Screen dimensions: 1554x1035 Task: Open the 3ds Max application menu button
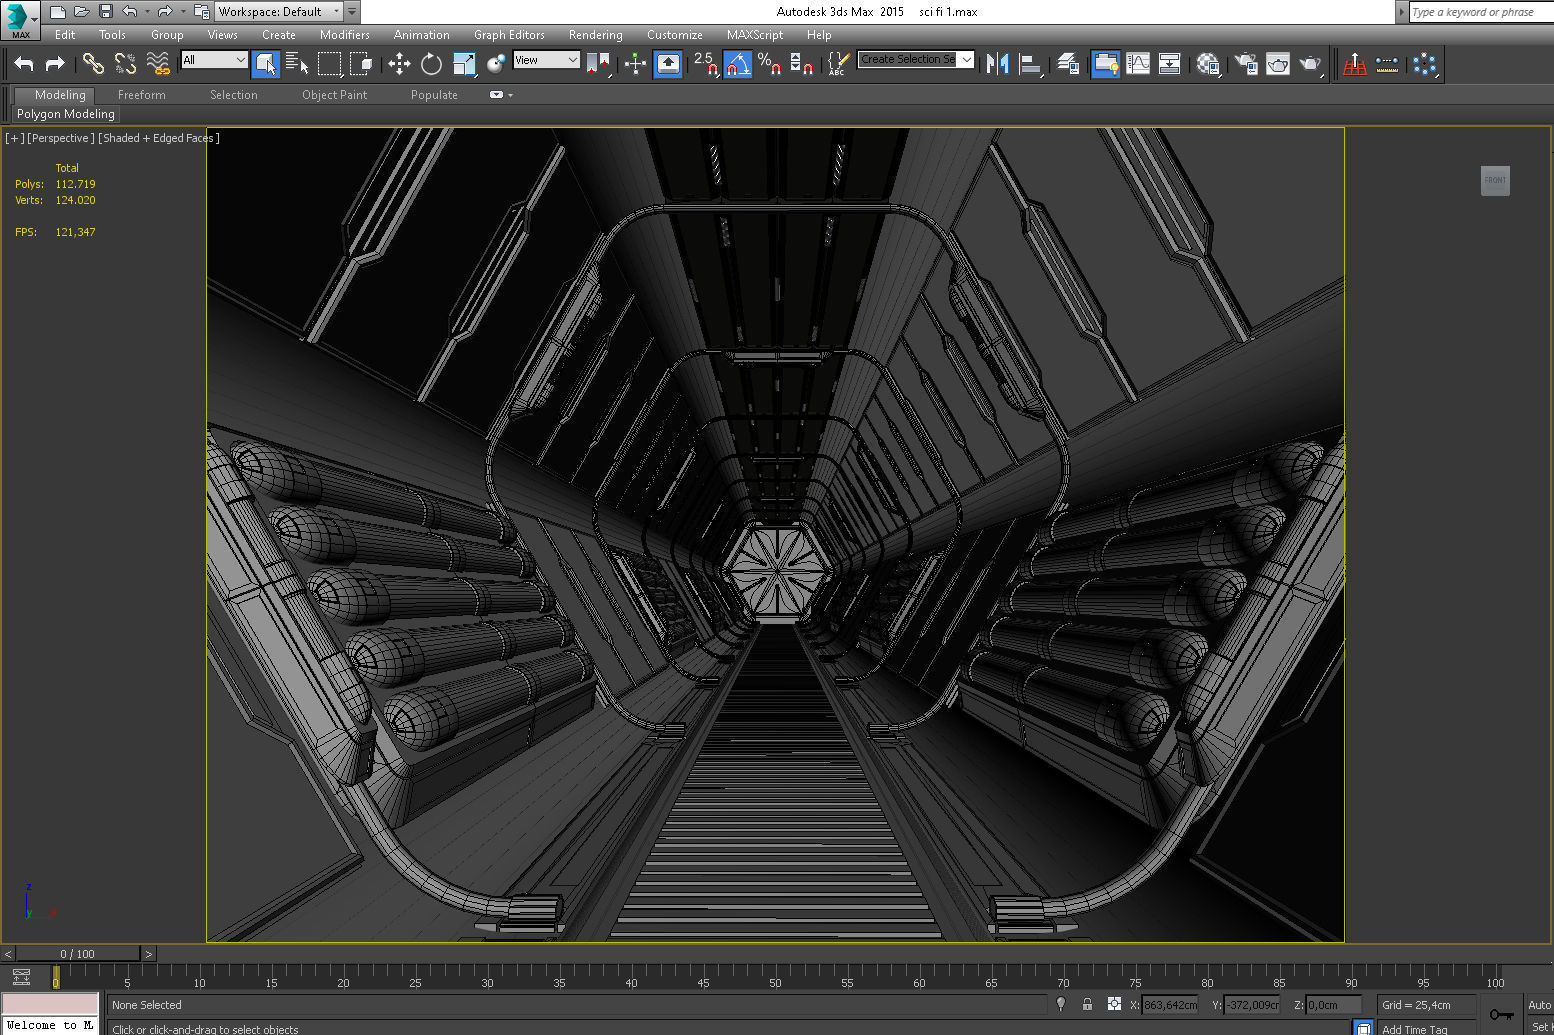tap(19, 19)
